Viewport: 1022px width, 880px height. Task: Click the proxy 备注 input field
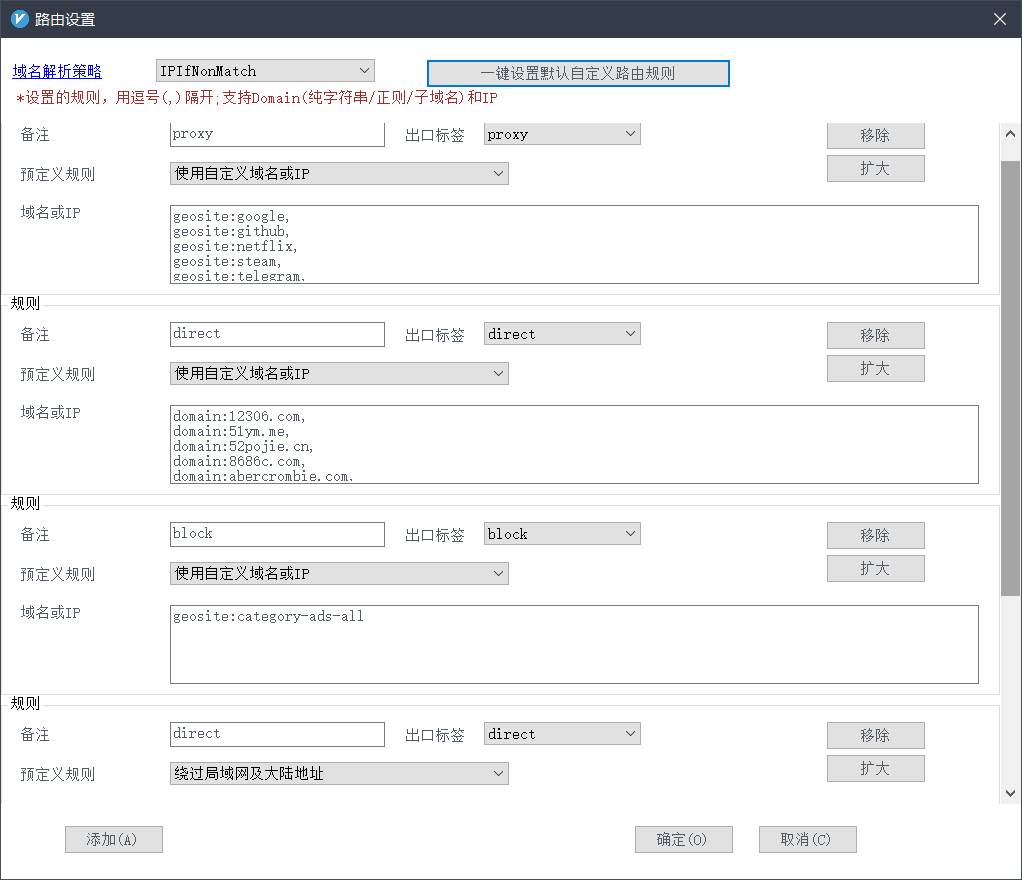pos(277,133)
